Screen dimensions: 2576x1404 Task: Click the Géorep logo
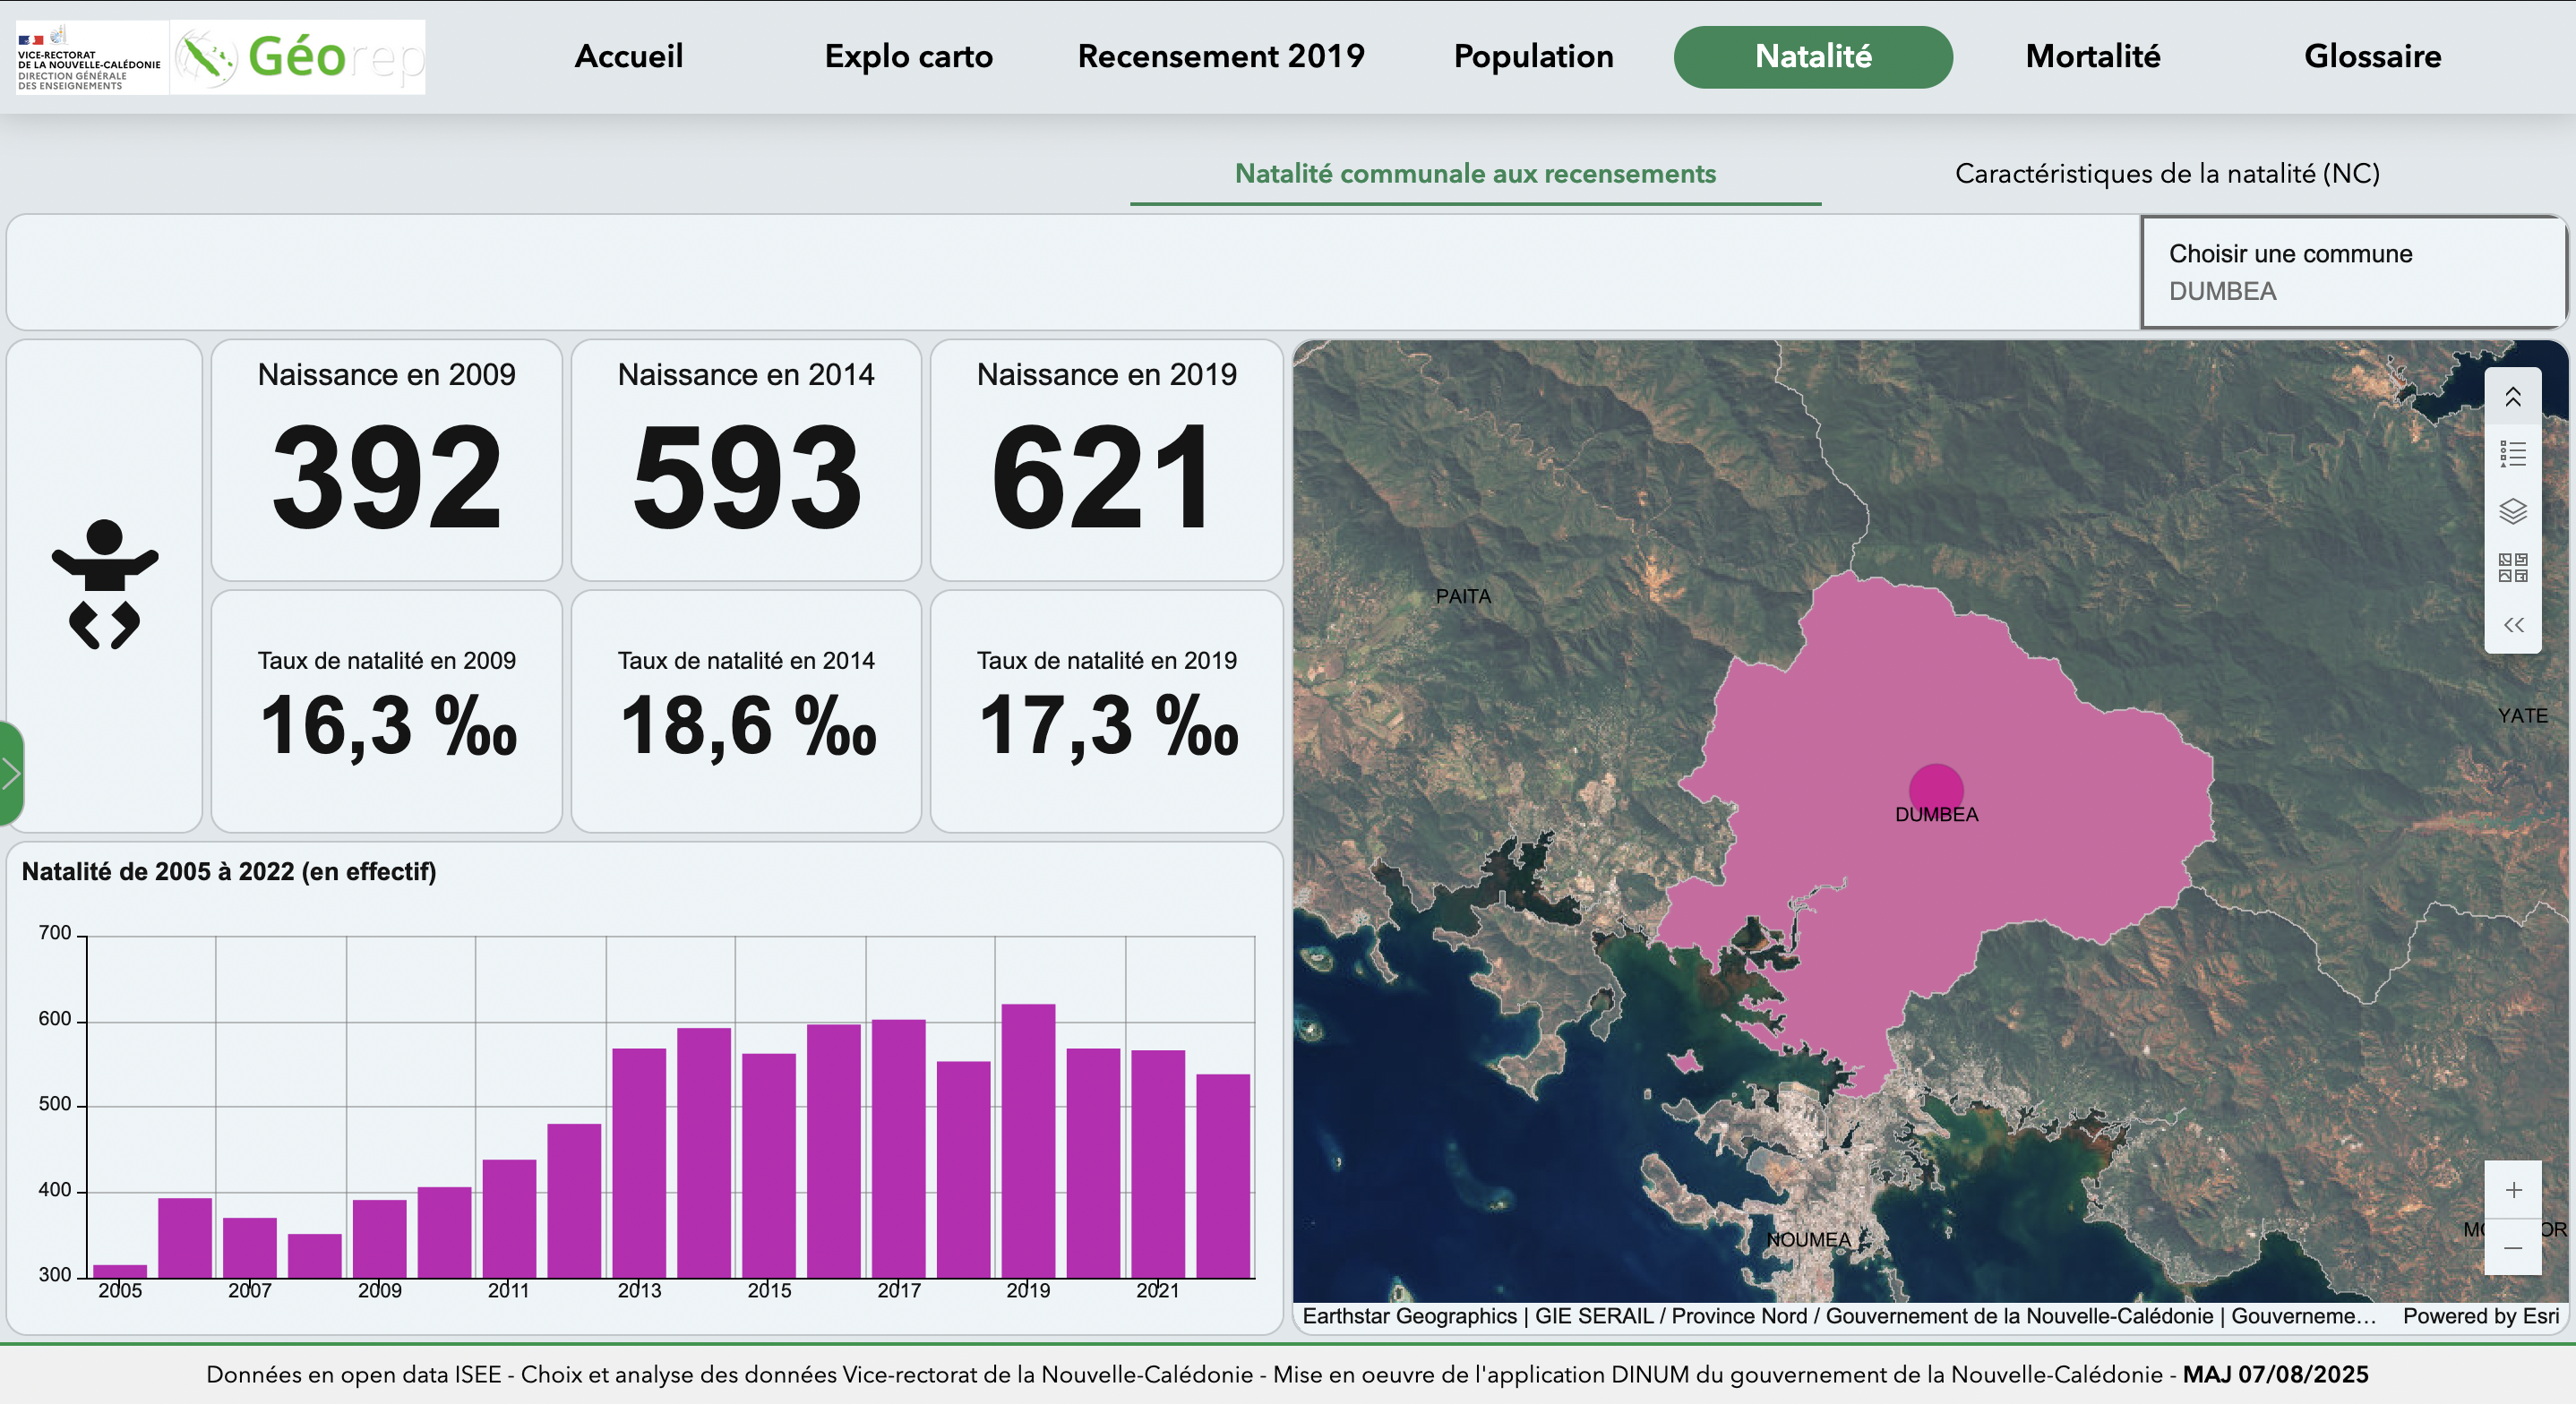tap(298, 57)
